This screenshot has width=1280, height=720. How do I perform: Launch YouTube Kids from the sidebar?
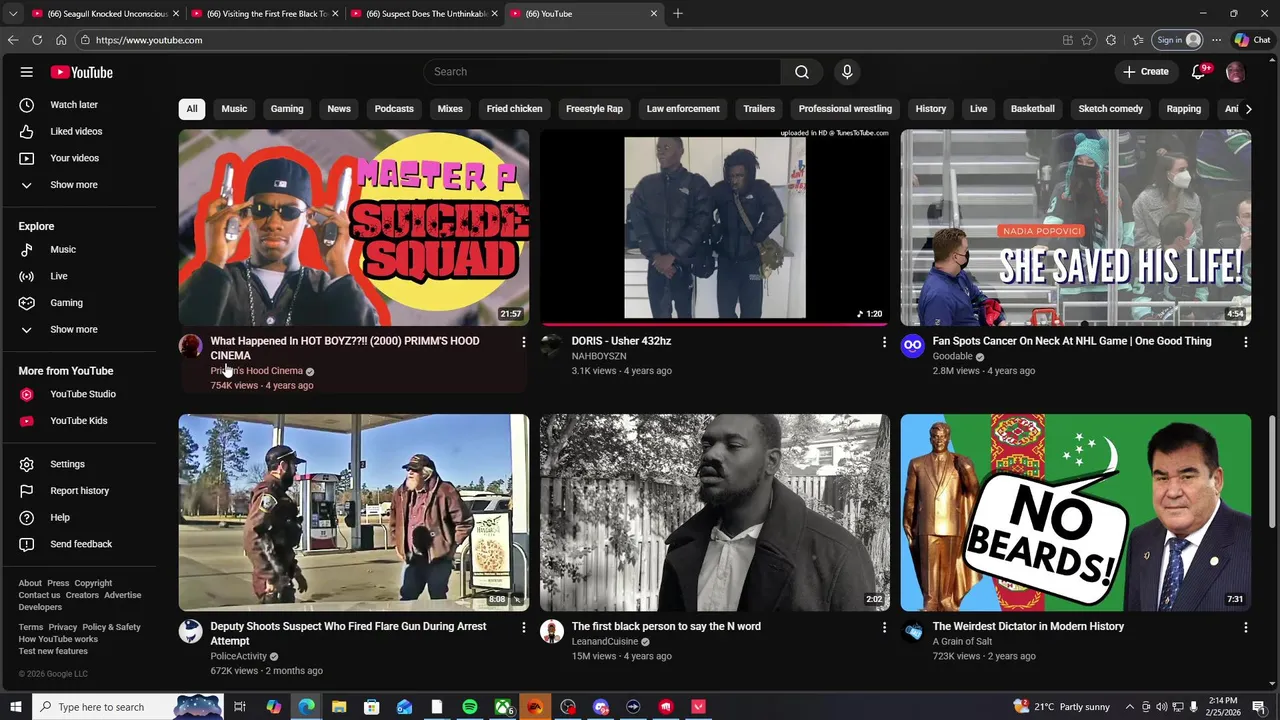click(78, 421)
